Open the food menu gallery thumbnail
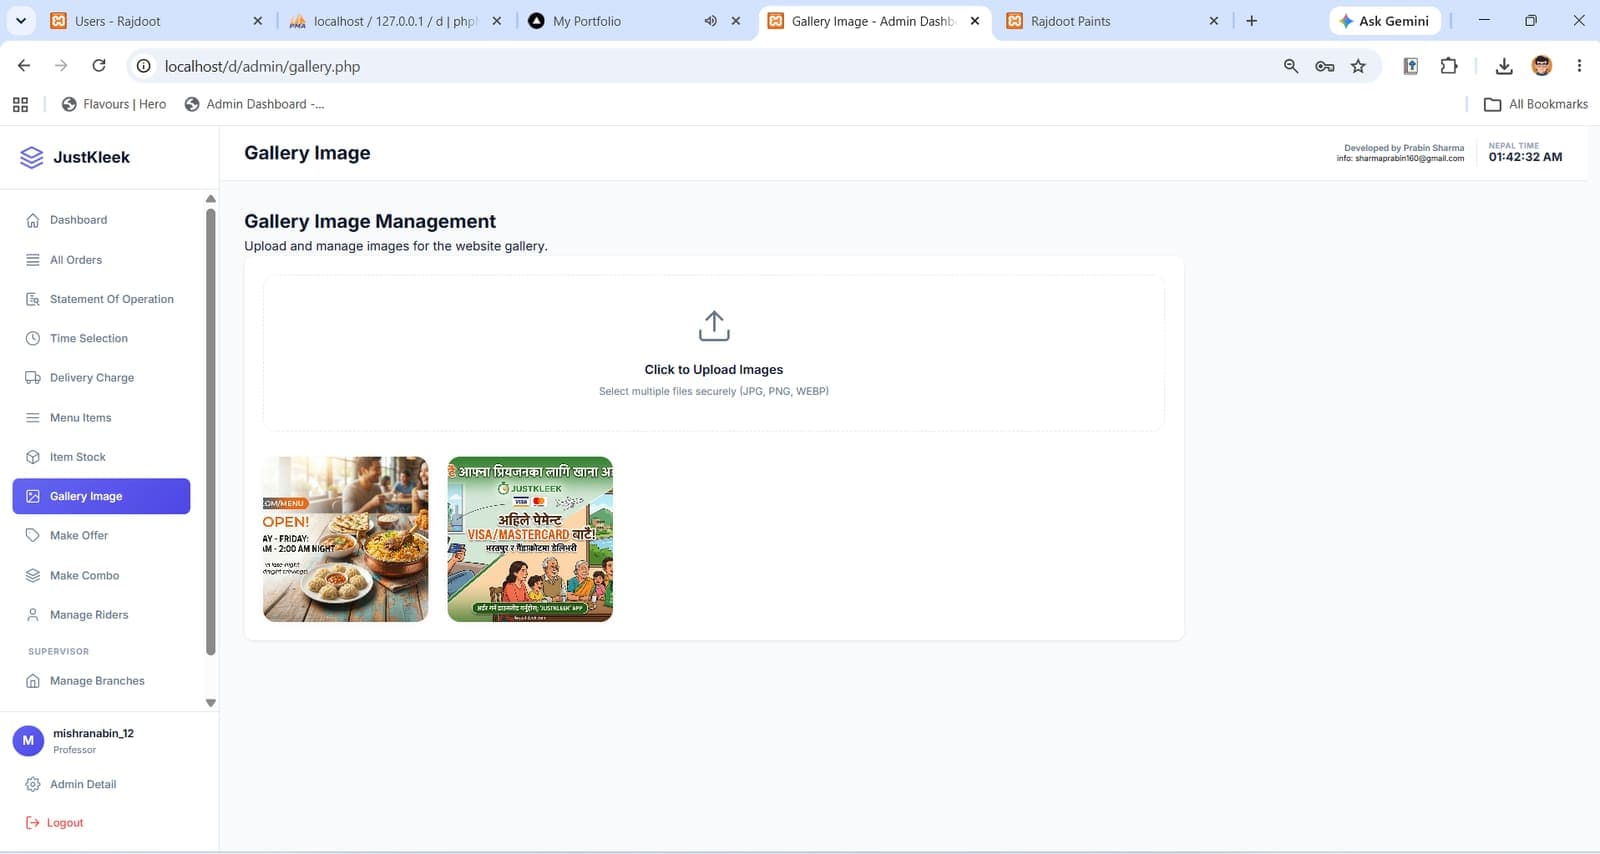The height and width of the screenshot is (854, 1600). 345,539
